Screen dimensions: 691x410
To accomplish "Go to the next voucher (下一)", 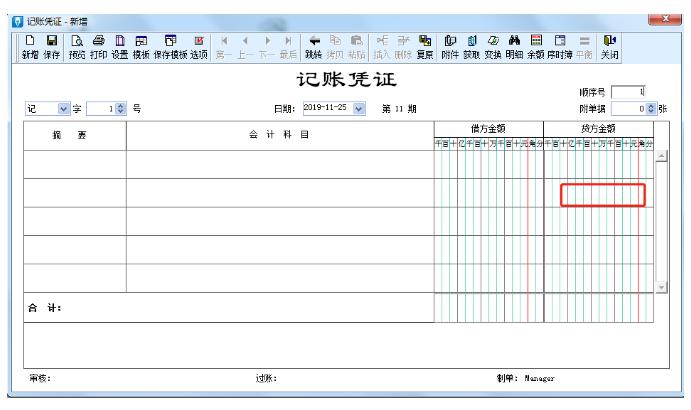I will (267, 47).
